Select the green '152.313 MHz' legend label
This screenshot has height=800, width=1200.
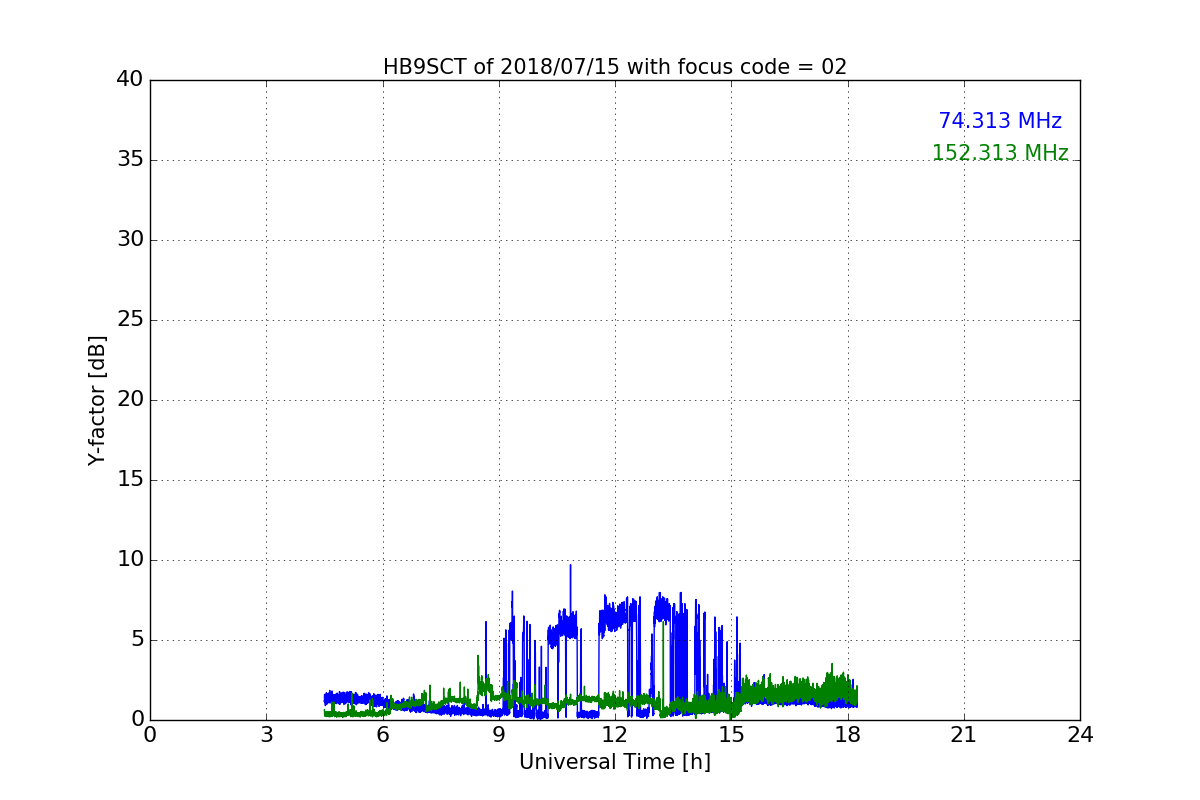1000,153
